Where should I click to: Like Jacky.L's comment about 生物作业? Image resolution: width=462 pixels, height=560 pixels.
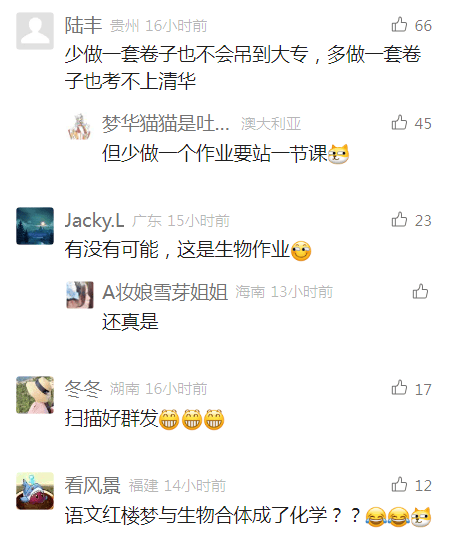coord(399,220)
